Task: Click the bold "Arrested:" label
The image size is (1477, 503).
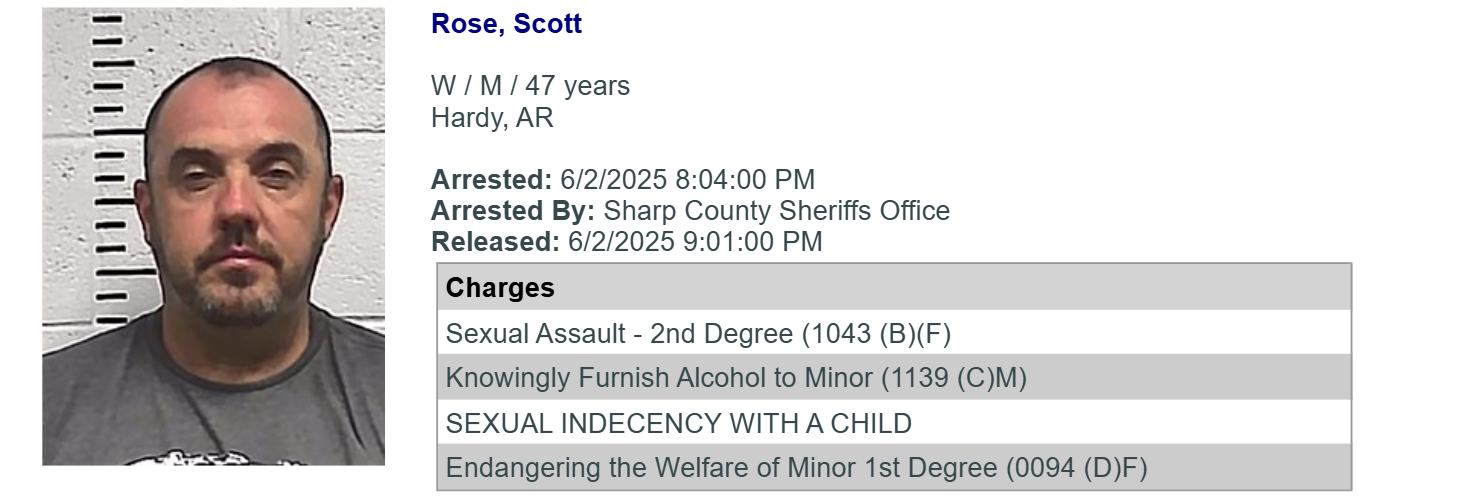Action: click(x=491, y=180)
